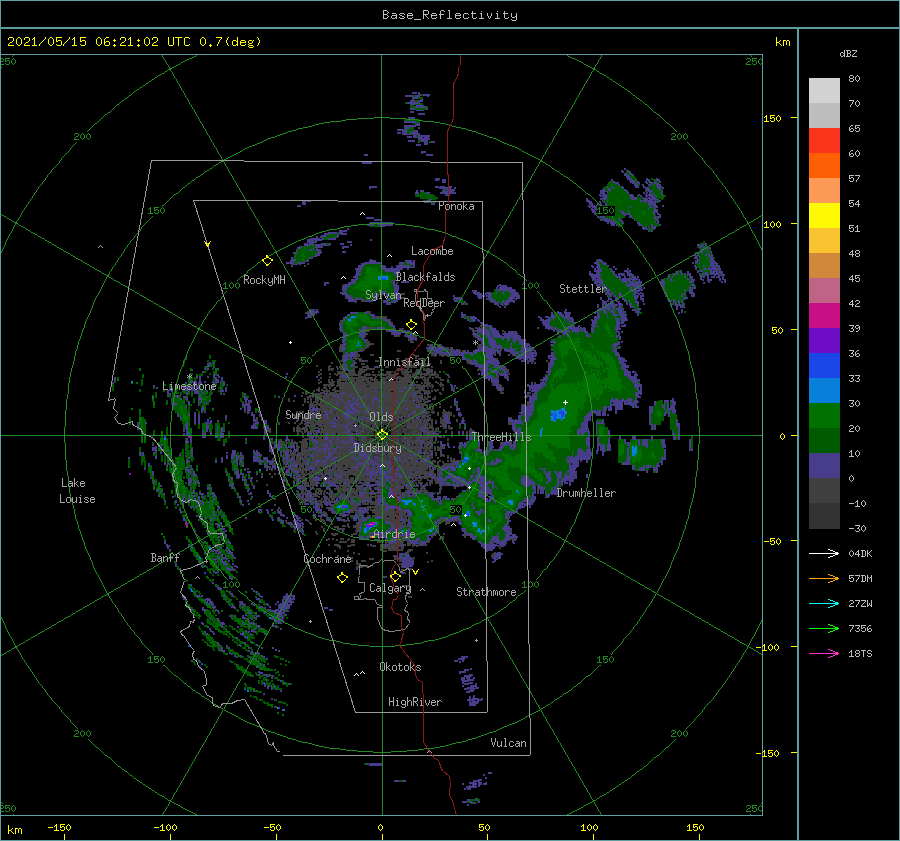Click the magenta 18TS arrow in legend
This screenshot has height=841, width=900.
(x=824, y=653)
